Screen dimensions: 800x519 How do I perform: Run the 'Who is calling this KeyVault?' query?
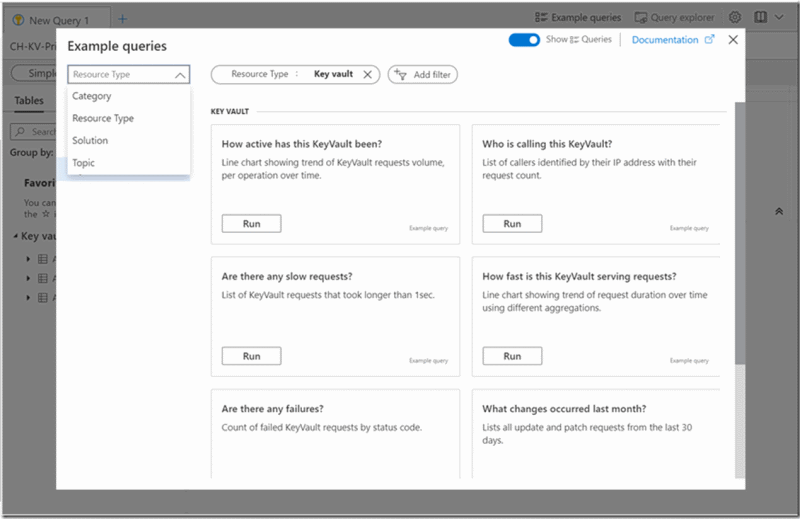(x=512, y=224)
